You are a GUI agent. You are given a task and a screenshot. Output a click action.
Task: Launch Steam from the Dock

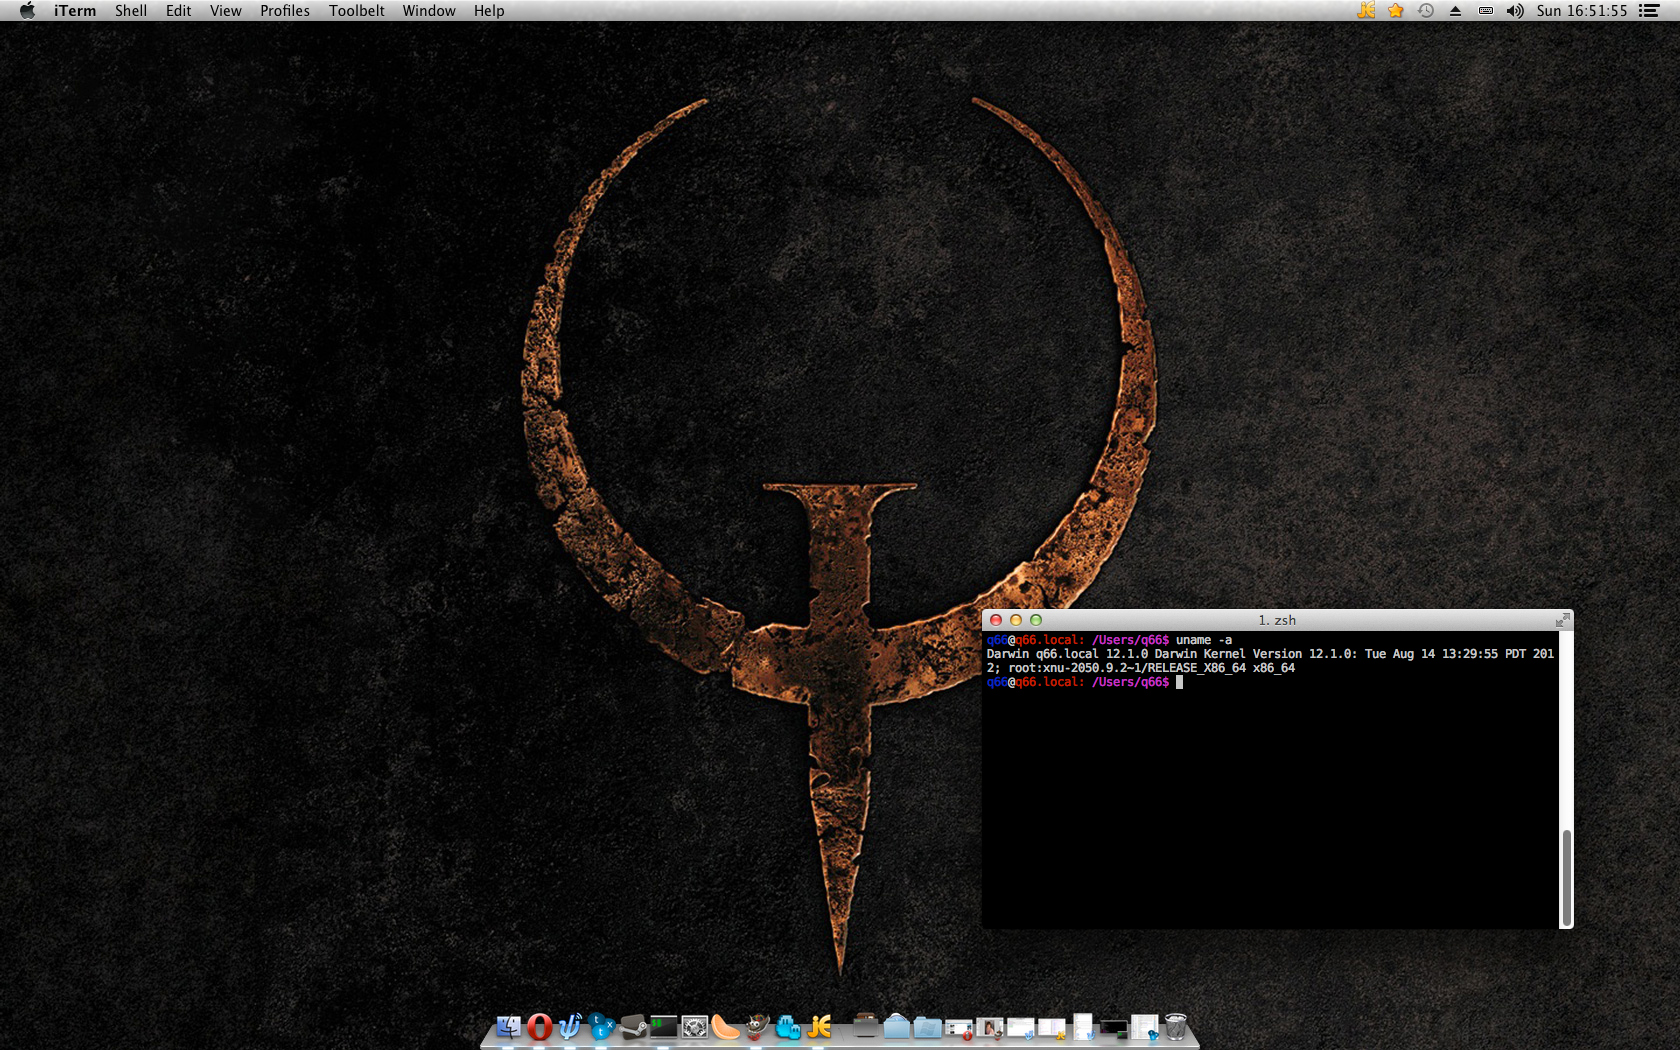(633, 1027)
